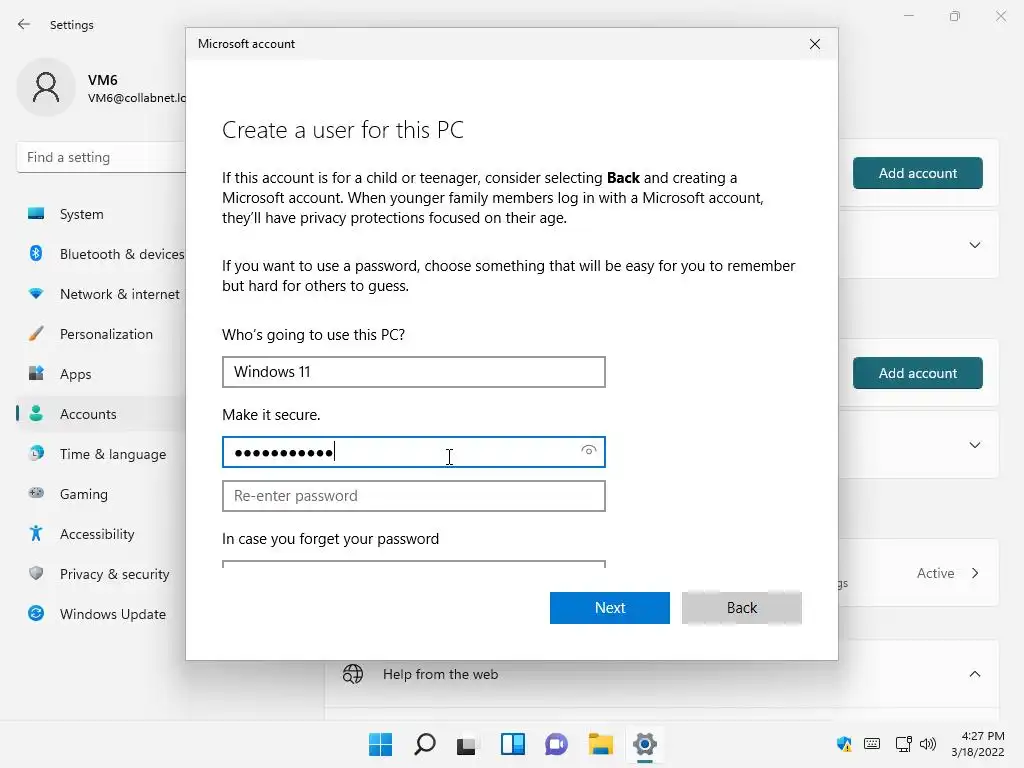This screenshot has width=1024, height=768.
Task: Click the password field with dots
Action: pos(413,452)
